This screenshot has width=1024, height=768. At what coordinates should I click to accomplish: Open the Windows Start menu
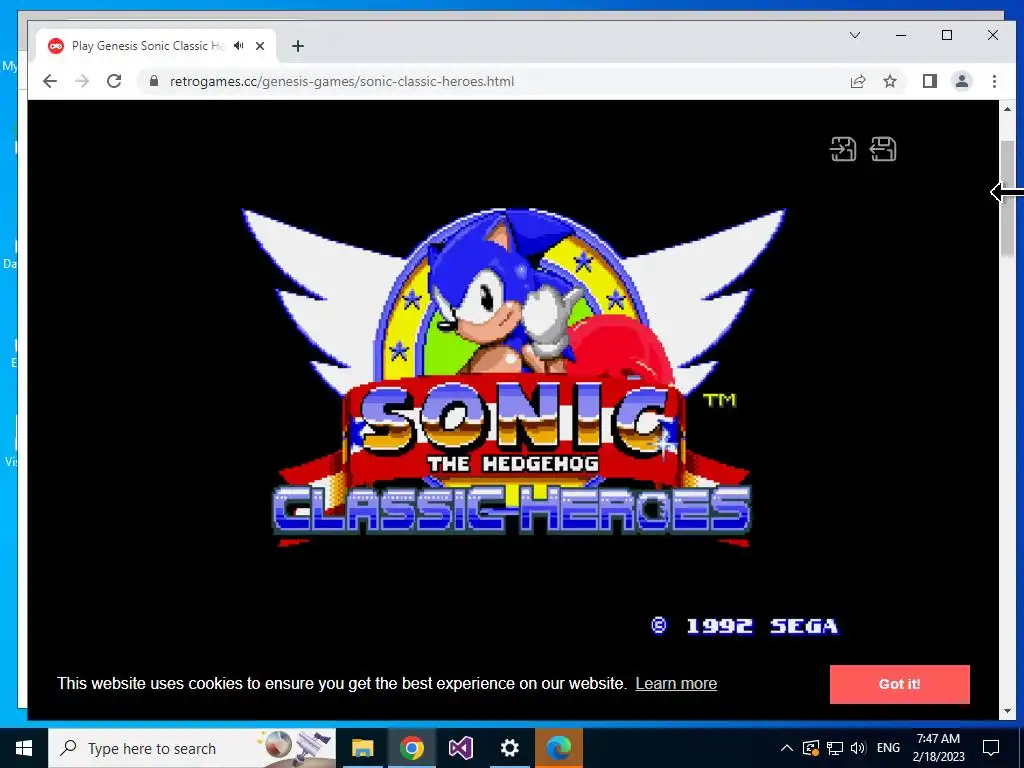(x=24, y=748)
